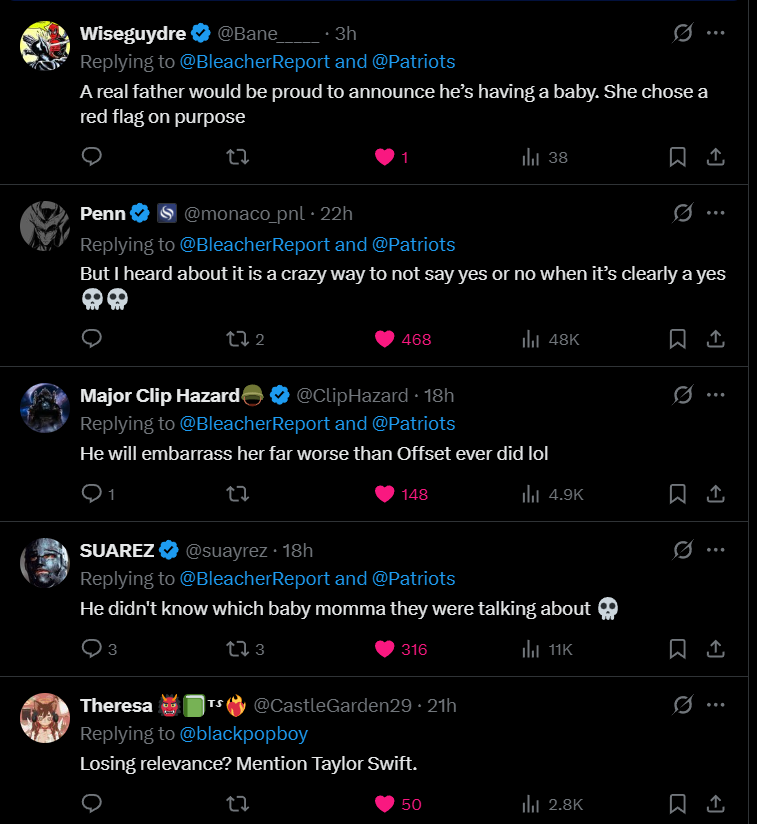Like Major Clip Hazard's tweet
This screenshot has width=757, height=824.
click(385, 494)
